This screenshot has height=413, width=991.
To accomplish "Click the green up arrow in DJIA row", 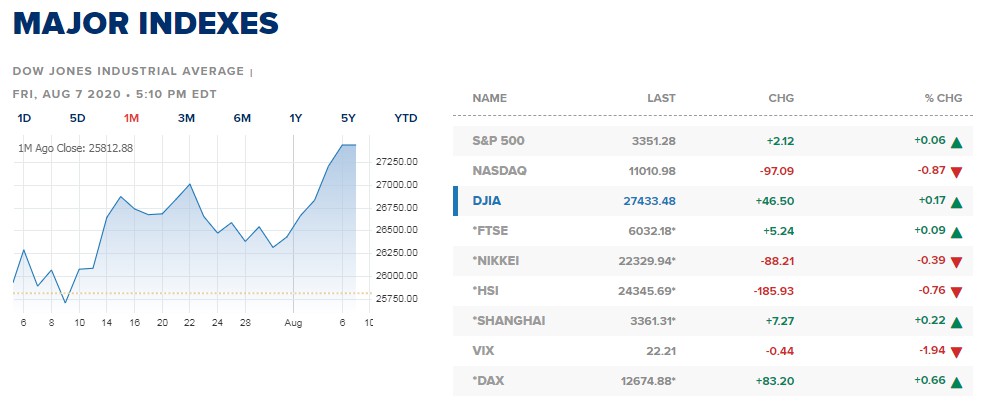I will (956, 202).
